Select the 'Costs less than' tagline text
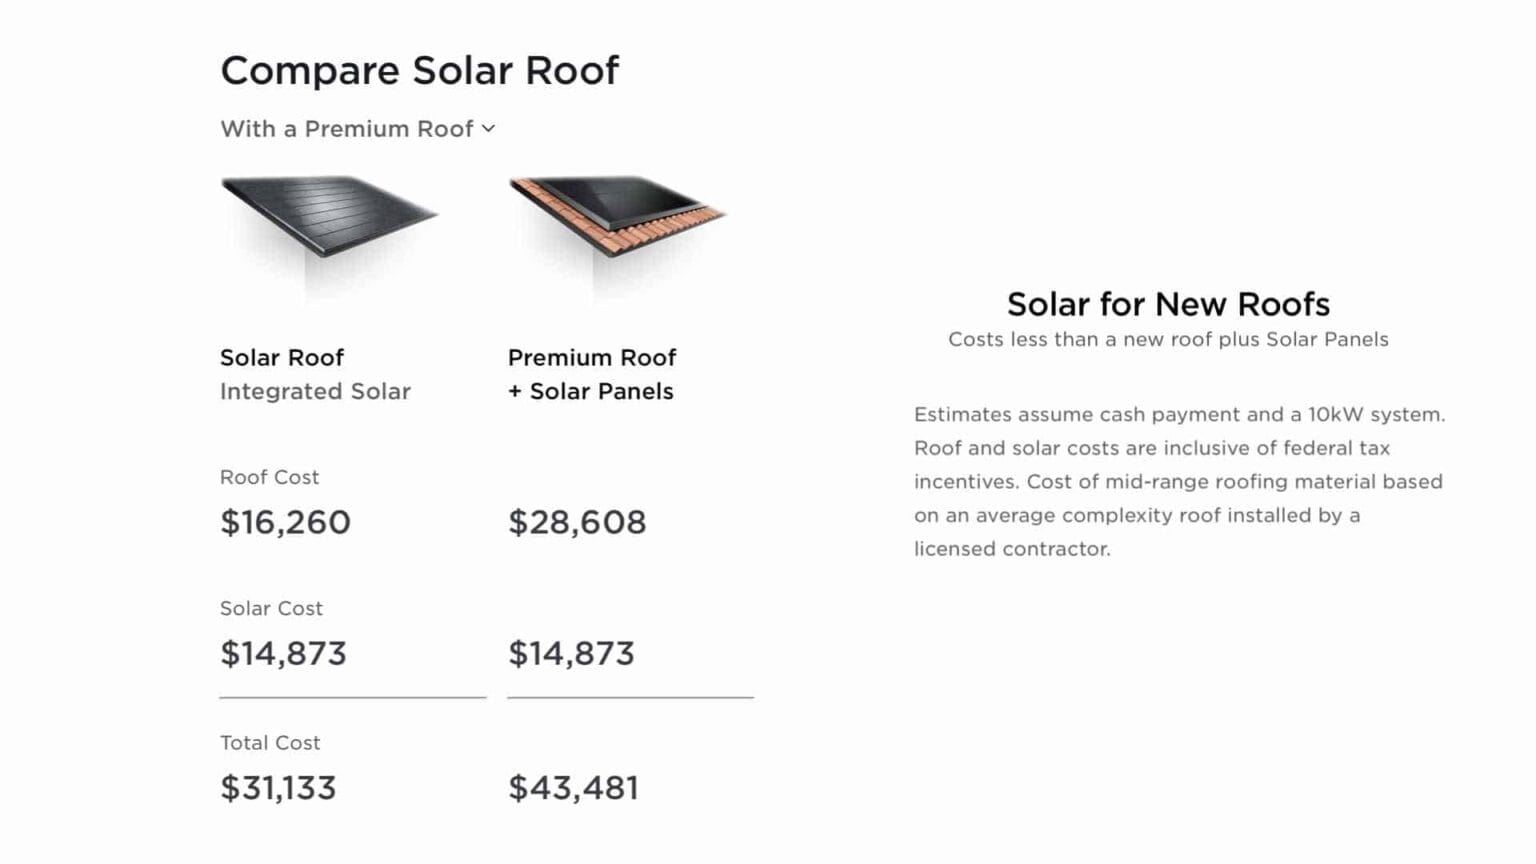1536x864 pixels. [x=1167, y=339]
